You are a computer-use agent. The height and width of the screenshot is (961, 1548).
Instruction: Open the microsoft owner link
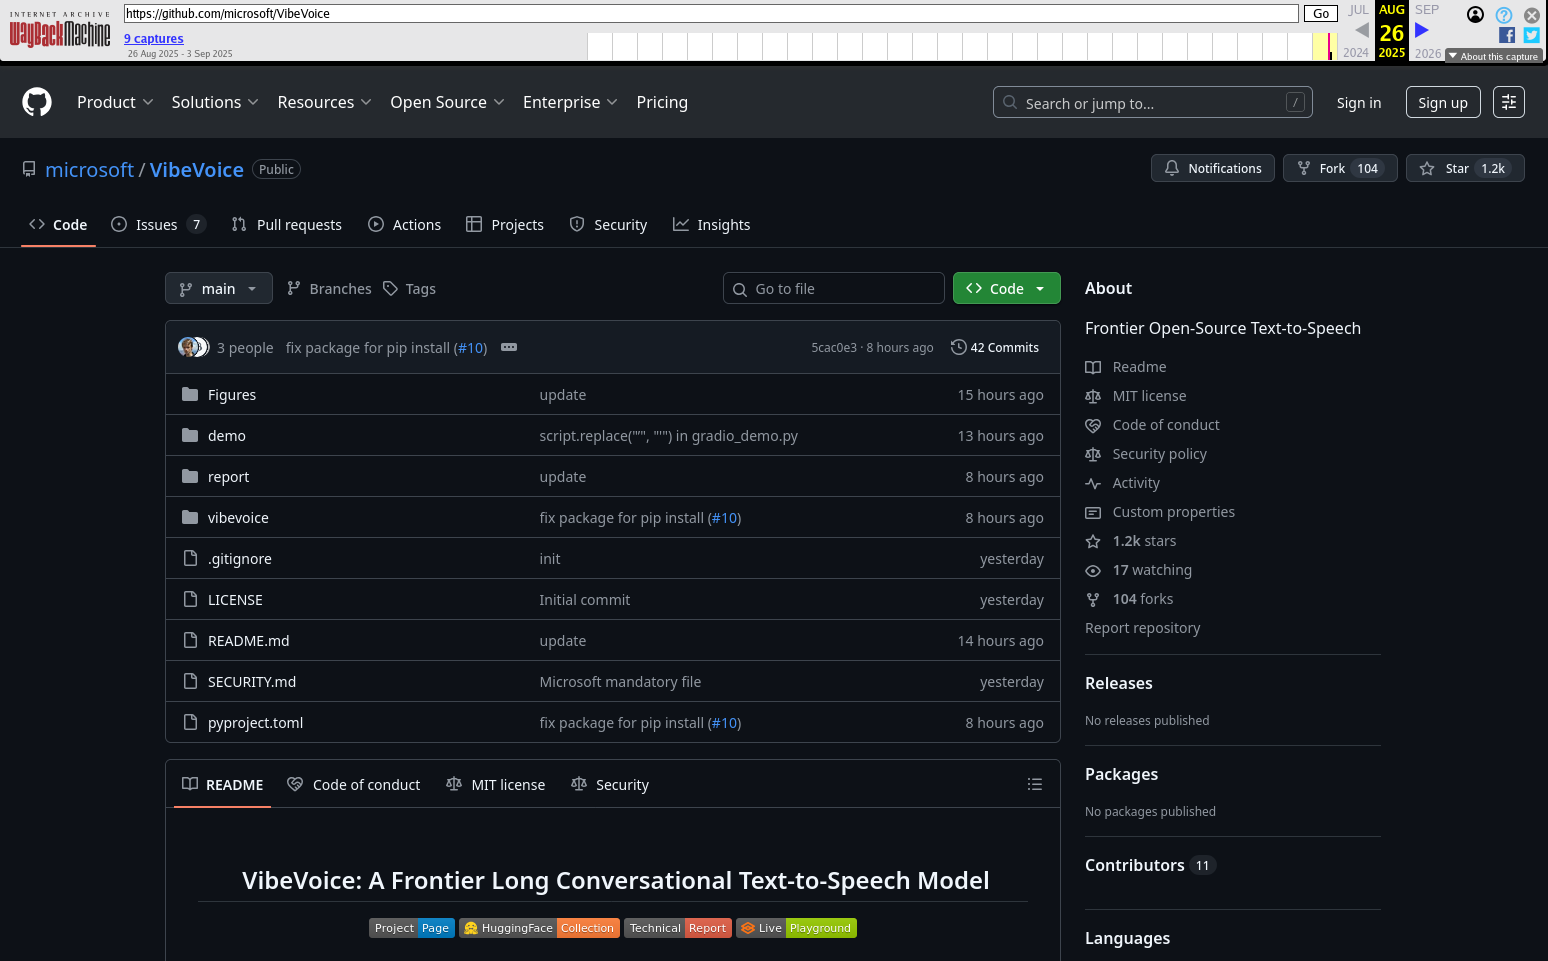(x=89, y=169)
